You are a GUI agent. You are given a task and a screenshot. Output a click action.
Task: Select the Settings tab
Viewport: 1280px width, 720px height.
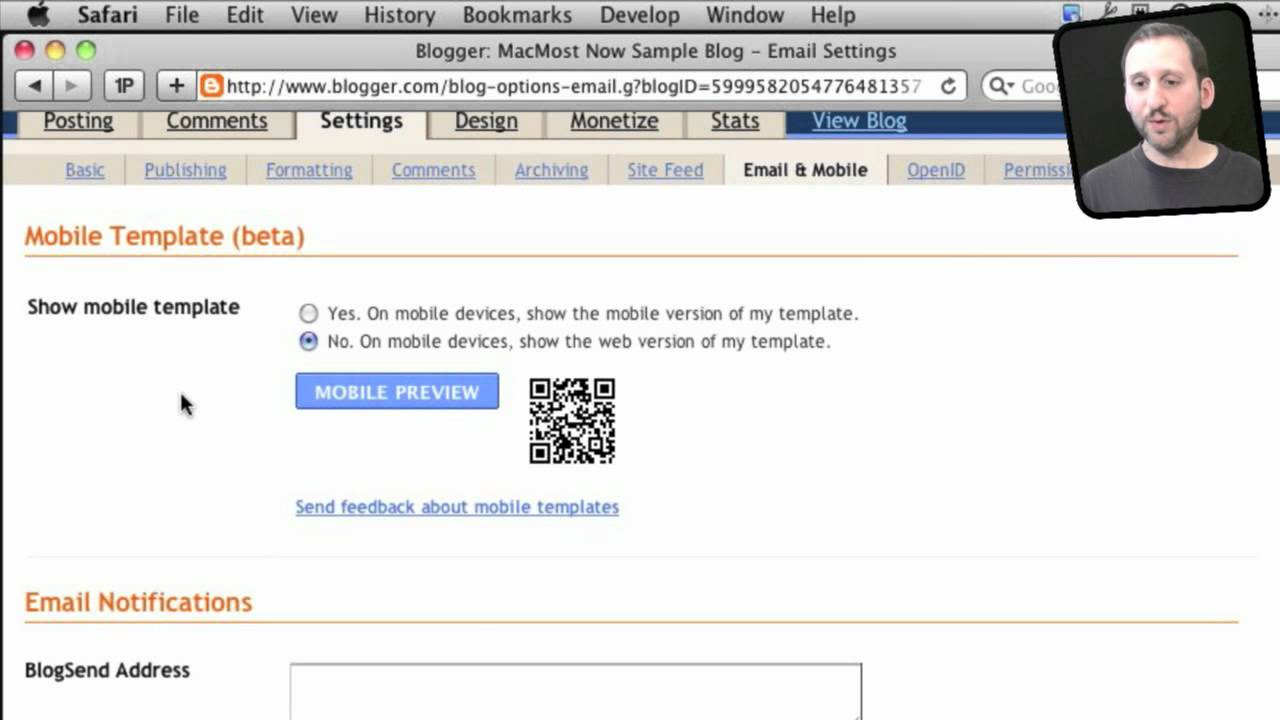361,121
